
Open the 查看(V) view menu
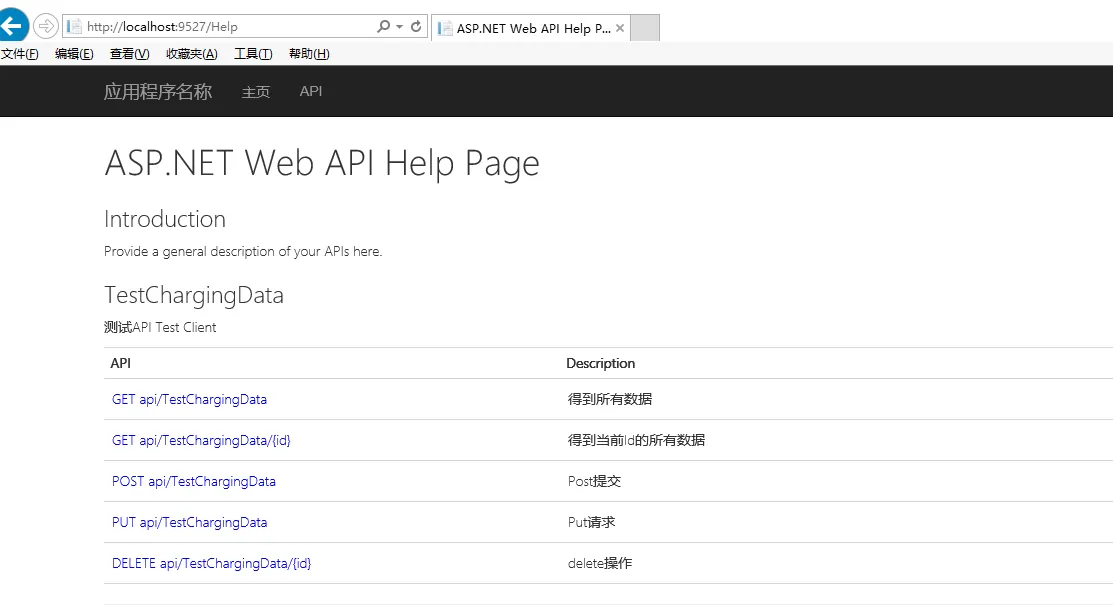click(x=130, y=54)
